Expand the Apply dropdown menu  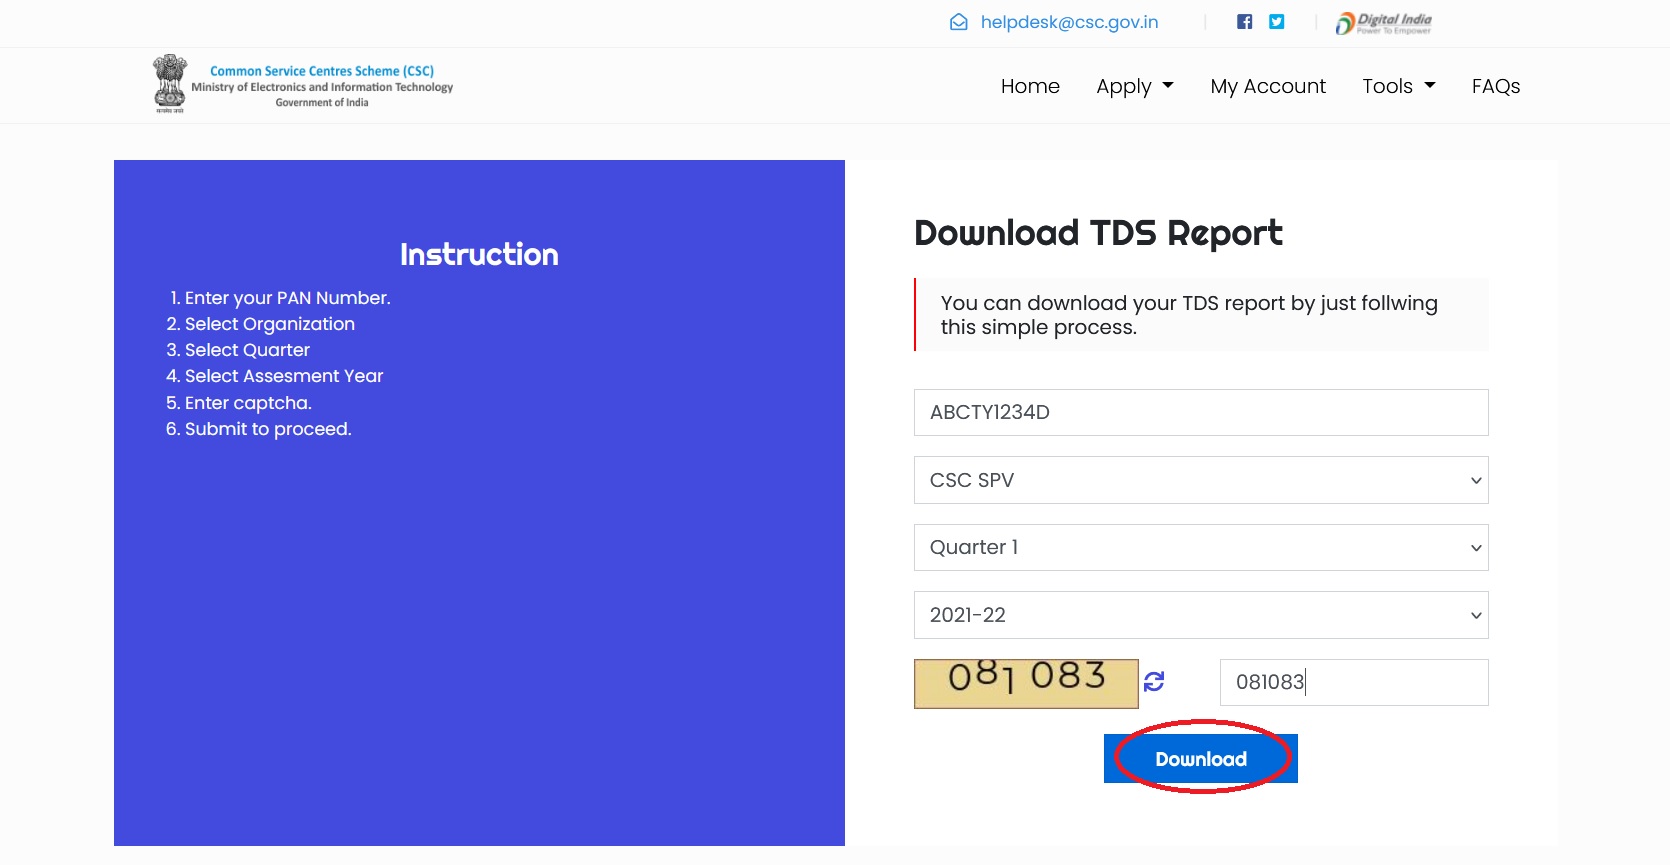1134,86
